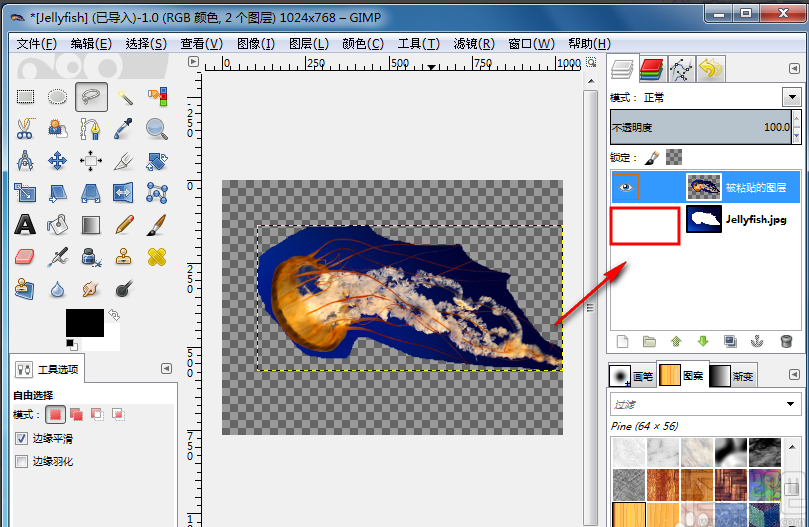Set selection mode to add to selection
Image resolution: width=809 pixels, height=527 pixels.
pos(76,414)
